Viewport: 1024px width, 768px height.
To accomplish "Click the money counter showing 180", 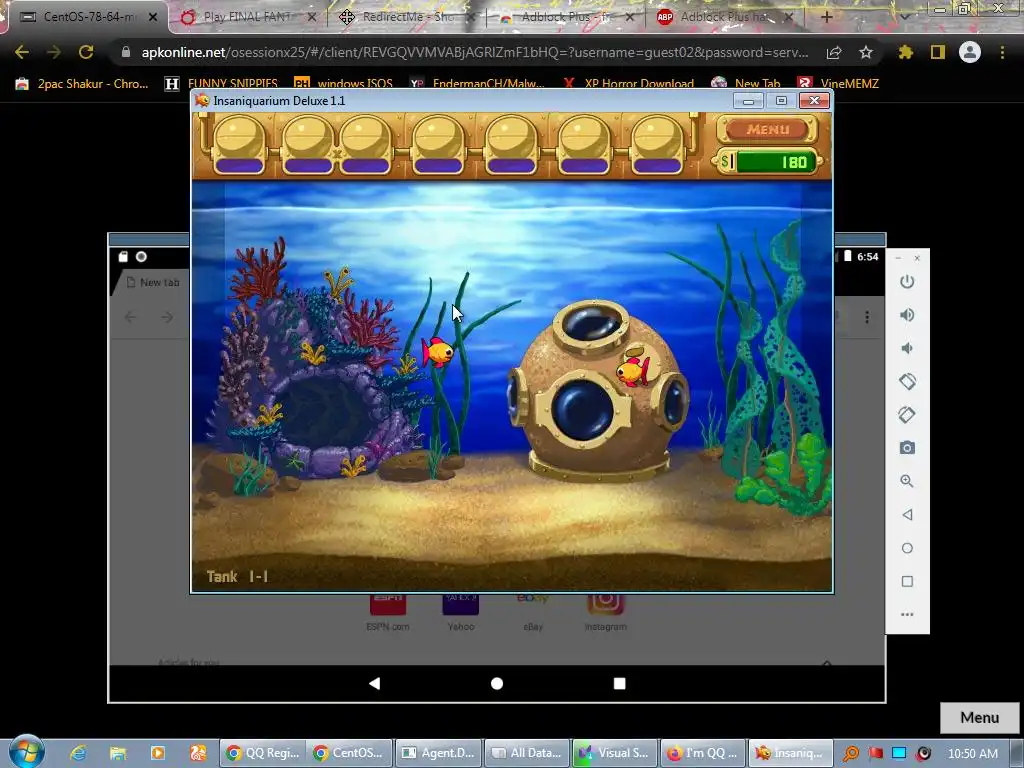I will (x=767, y=161).
